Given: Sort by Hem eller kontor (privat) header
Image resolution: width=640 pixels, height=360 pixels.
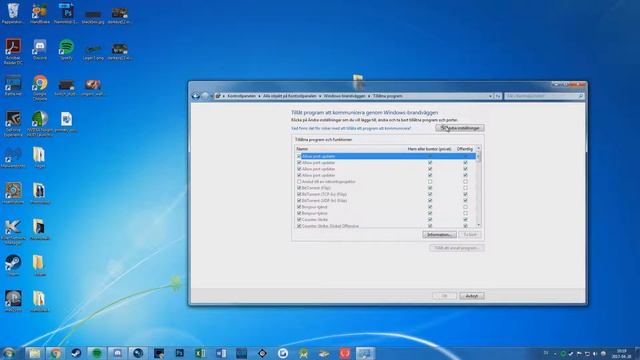Looking at the screenshot, I should pos(429,149).
